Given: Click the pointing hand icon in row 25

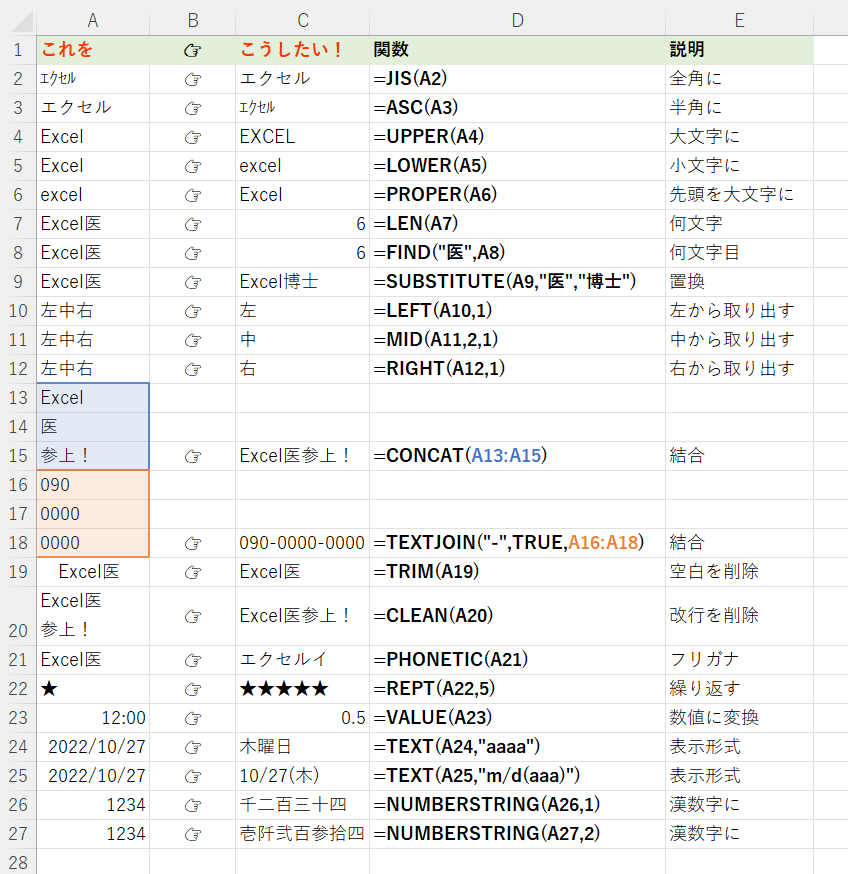Looking at the screenshot, I should click(x=192, y=776).
